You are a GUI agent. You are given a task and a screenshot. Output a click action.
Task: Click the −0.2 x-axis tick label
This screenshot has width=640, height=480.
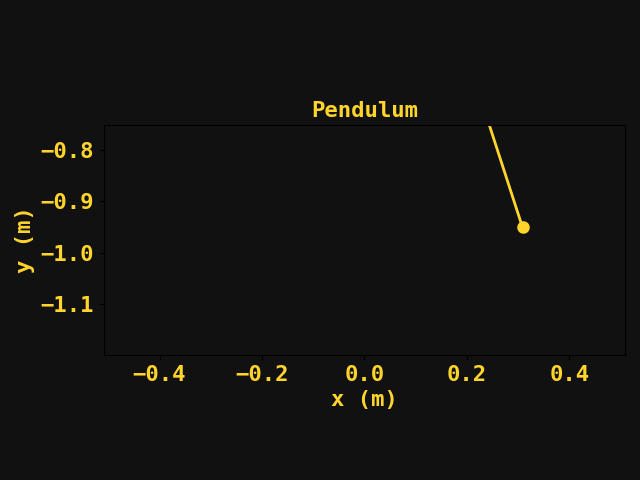(261, 374)
